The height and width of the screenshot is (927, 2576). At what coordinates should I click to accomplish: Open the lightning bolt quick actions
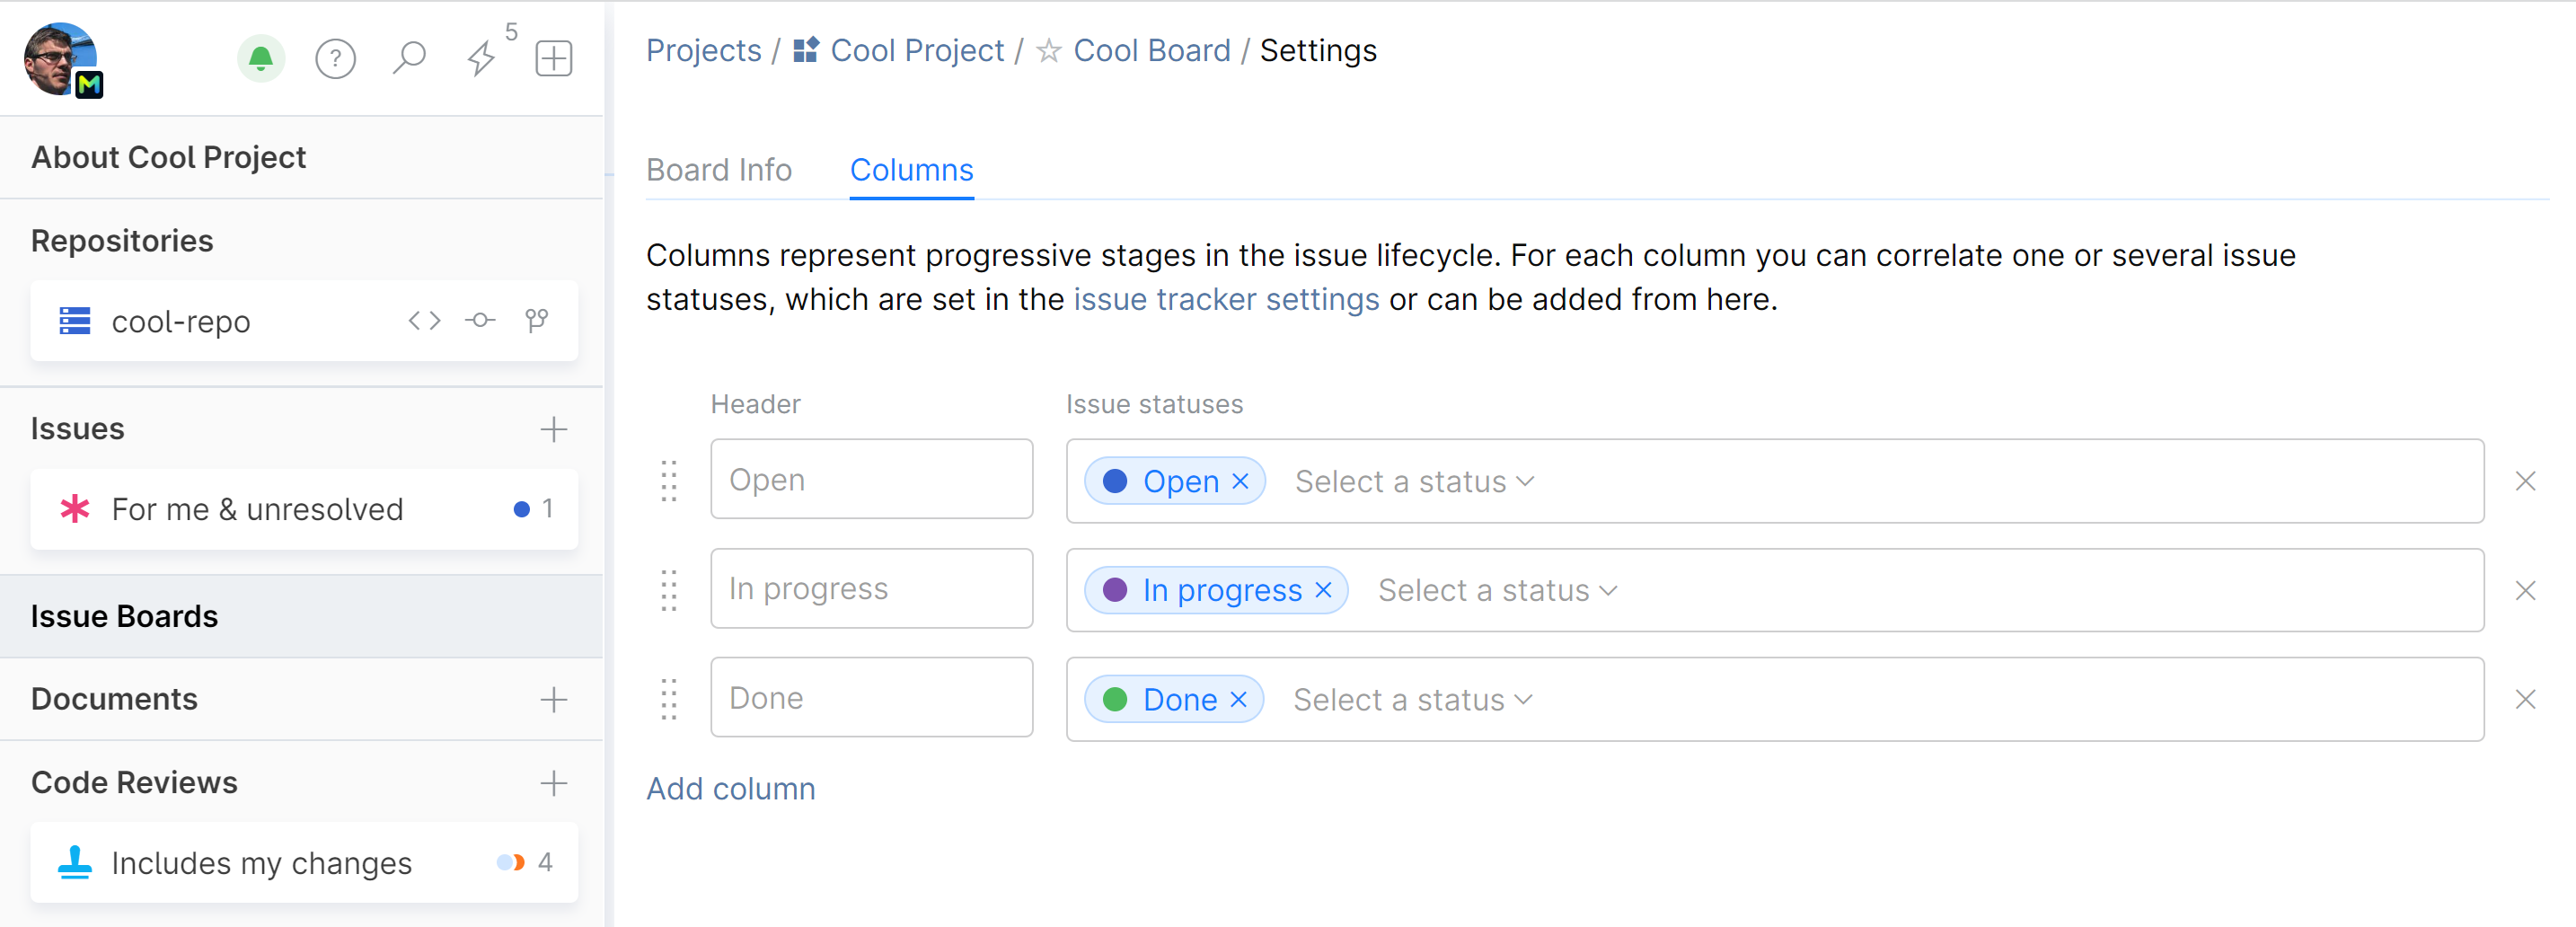click(x=482, y=58)
